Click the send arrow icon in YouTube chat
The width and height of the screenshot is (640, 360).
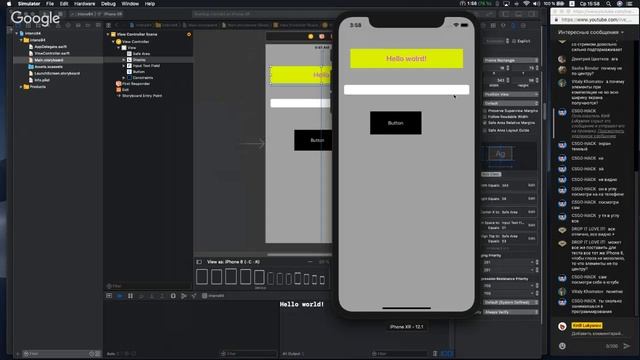627,346
